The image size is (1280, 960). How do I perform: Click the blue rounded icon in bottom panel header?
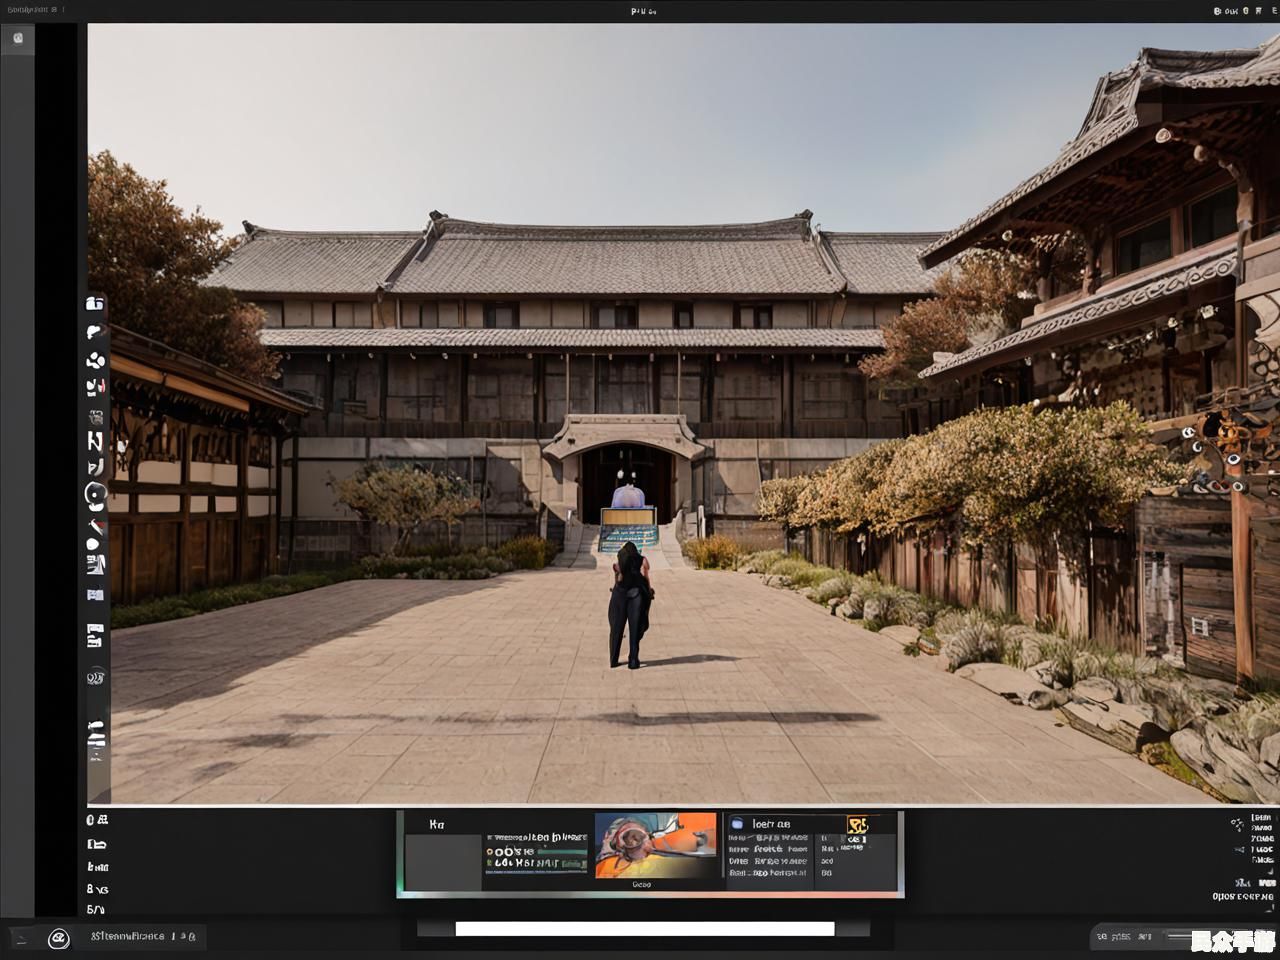tap(737, 824)
